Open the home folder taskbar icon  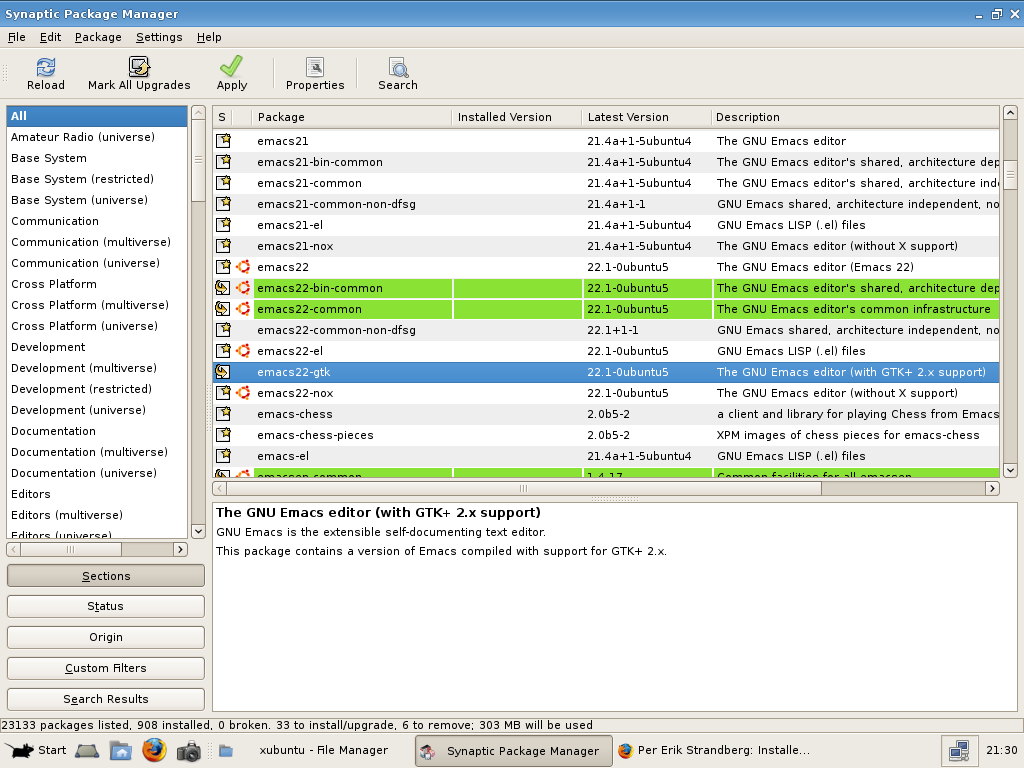(121, 751)
